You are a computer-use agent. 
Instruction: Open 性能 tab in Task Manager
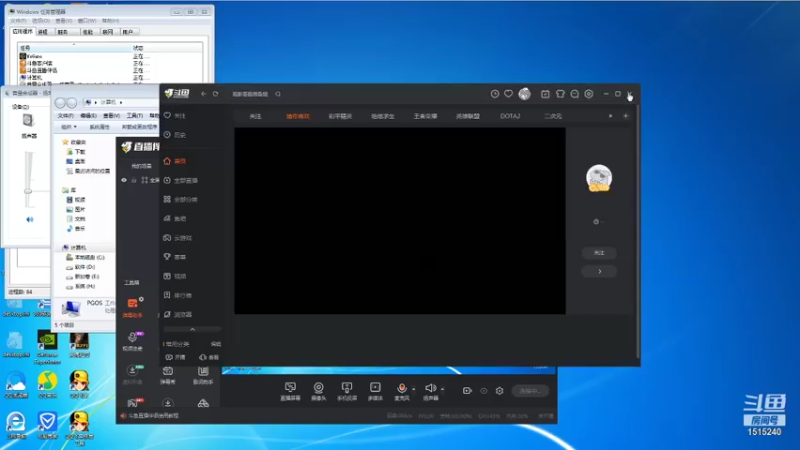(x=88, y=32)
